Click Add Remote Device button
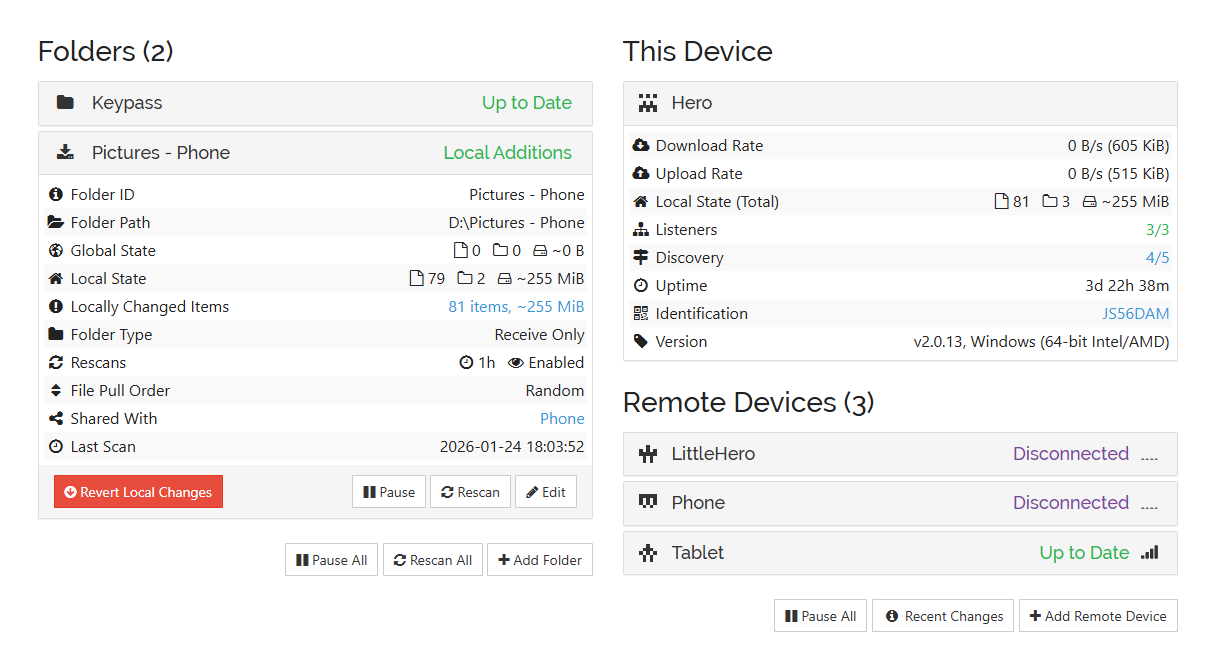This screenshot has height=667, width=1224. [x=1098, y=616]
